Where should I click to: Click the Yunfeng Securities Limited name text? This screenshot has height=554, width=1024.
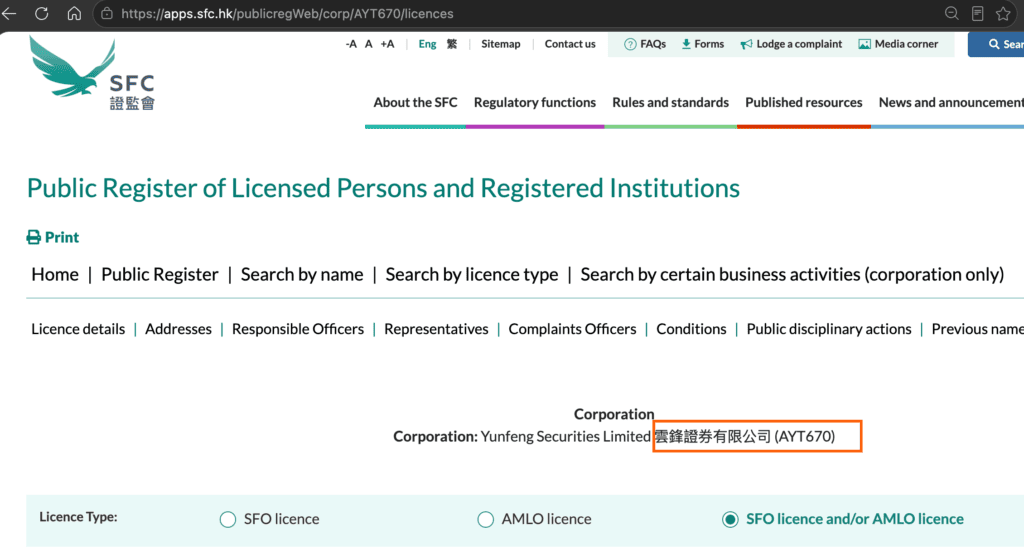566,436
